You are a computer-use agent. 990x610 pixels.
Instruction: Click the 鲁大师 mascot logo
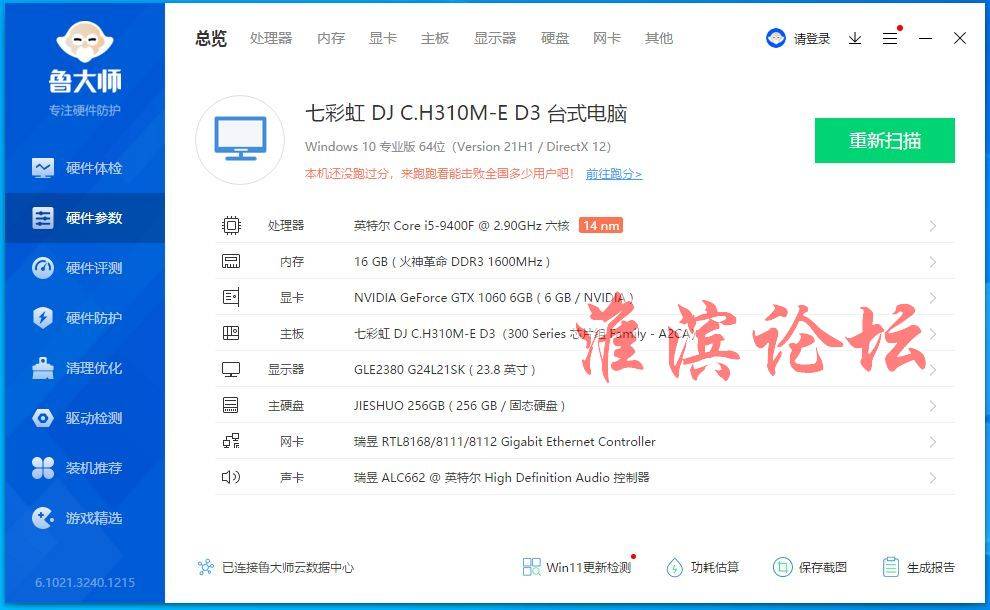coord(85,40)
